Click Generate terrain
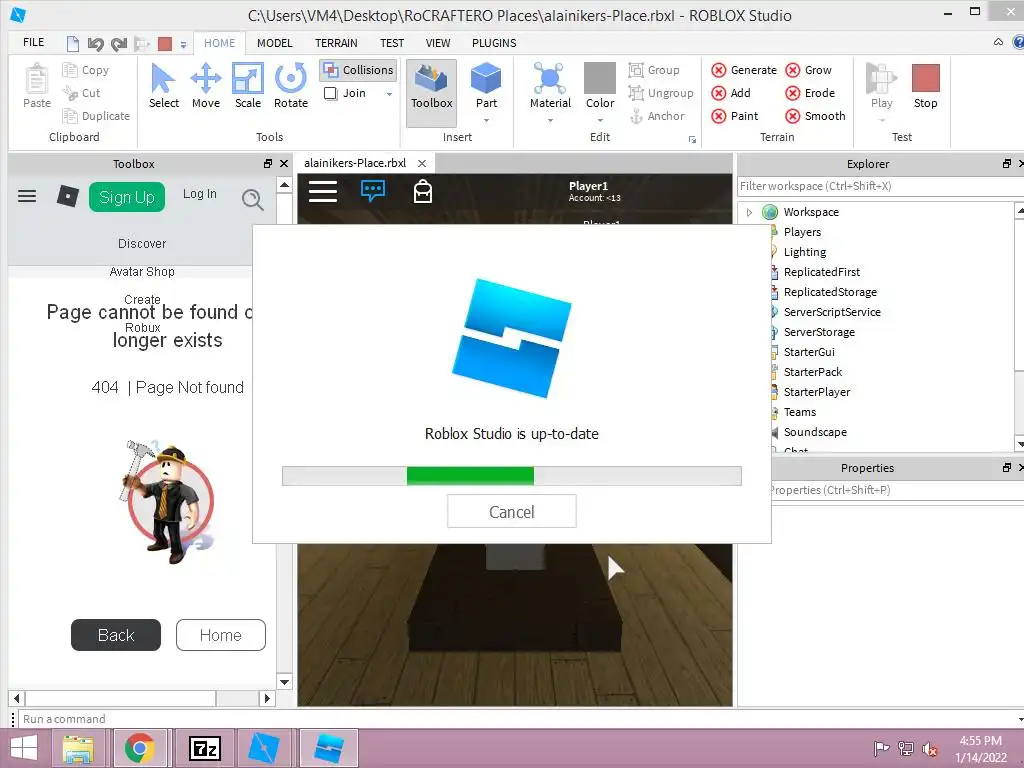This screenshot has width=1024, height=768. (744, 70)
